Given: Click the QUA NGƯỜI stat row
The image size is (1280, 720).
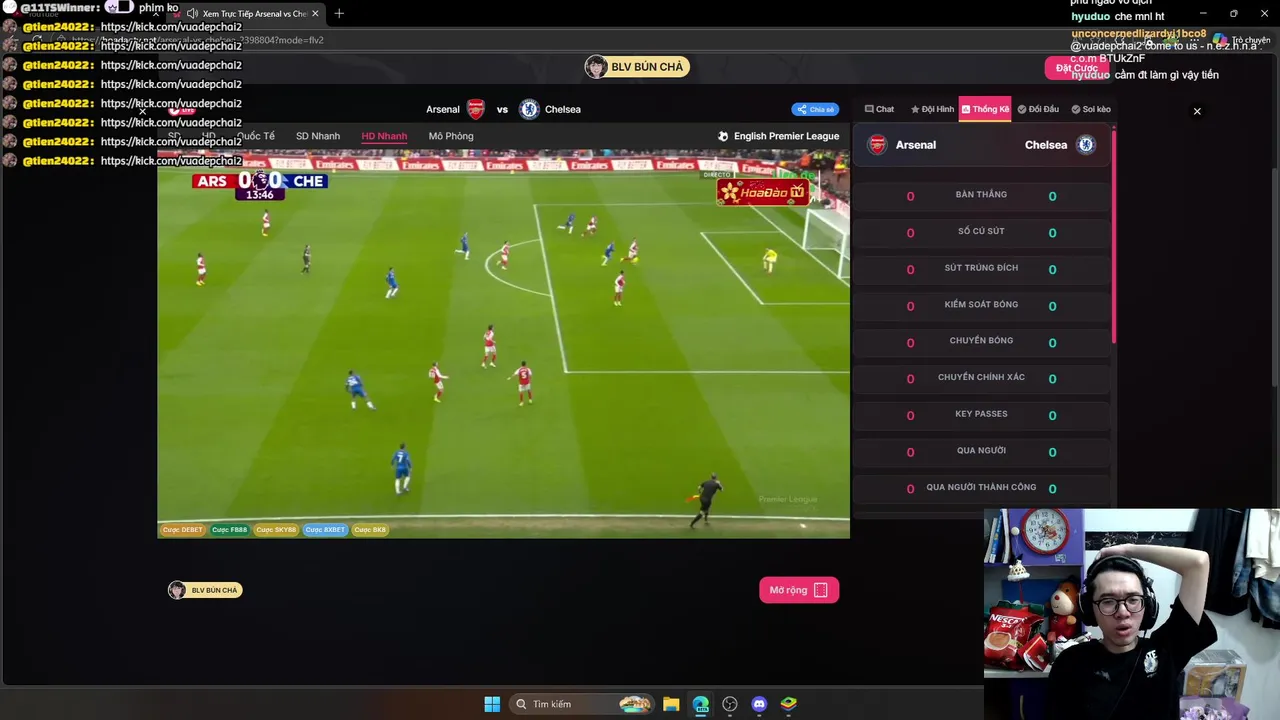Looking at the screenshot, I should click(981, 452).
